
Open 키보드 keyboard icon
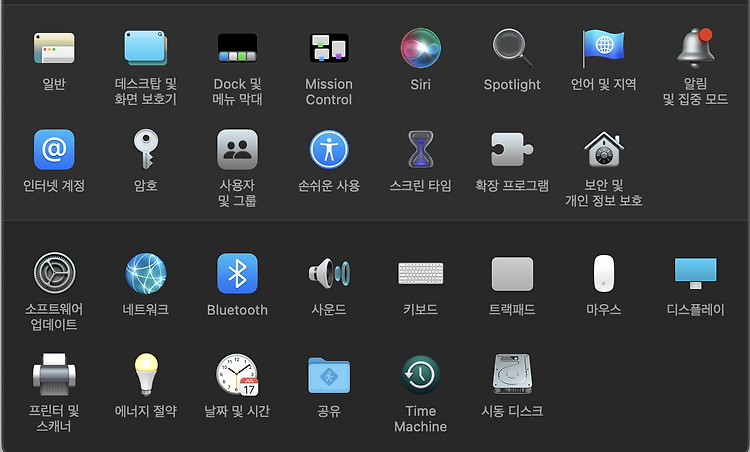pos(420,273)
